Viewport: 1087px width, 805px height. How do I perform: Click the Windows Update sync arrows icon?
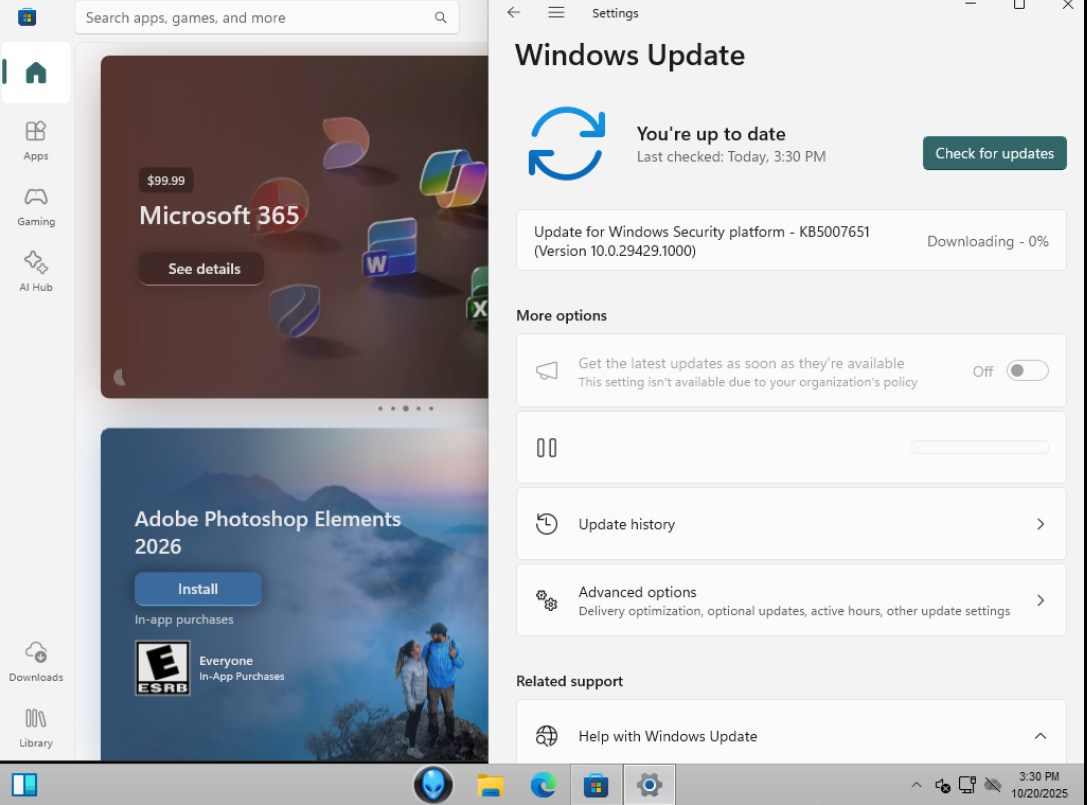point(566,144)
